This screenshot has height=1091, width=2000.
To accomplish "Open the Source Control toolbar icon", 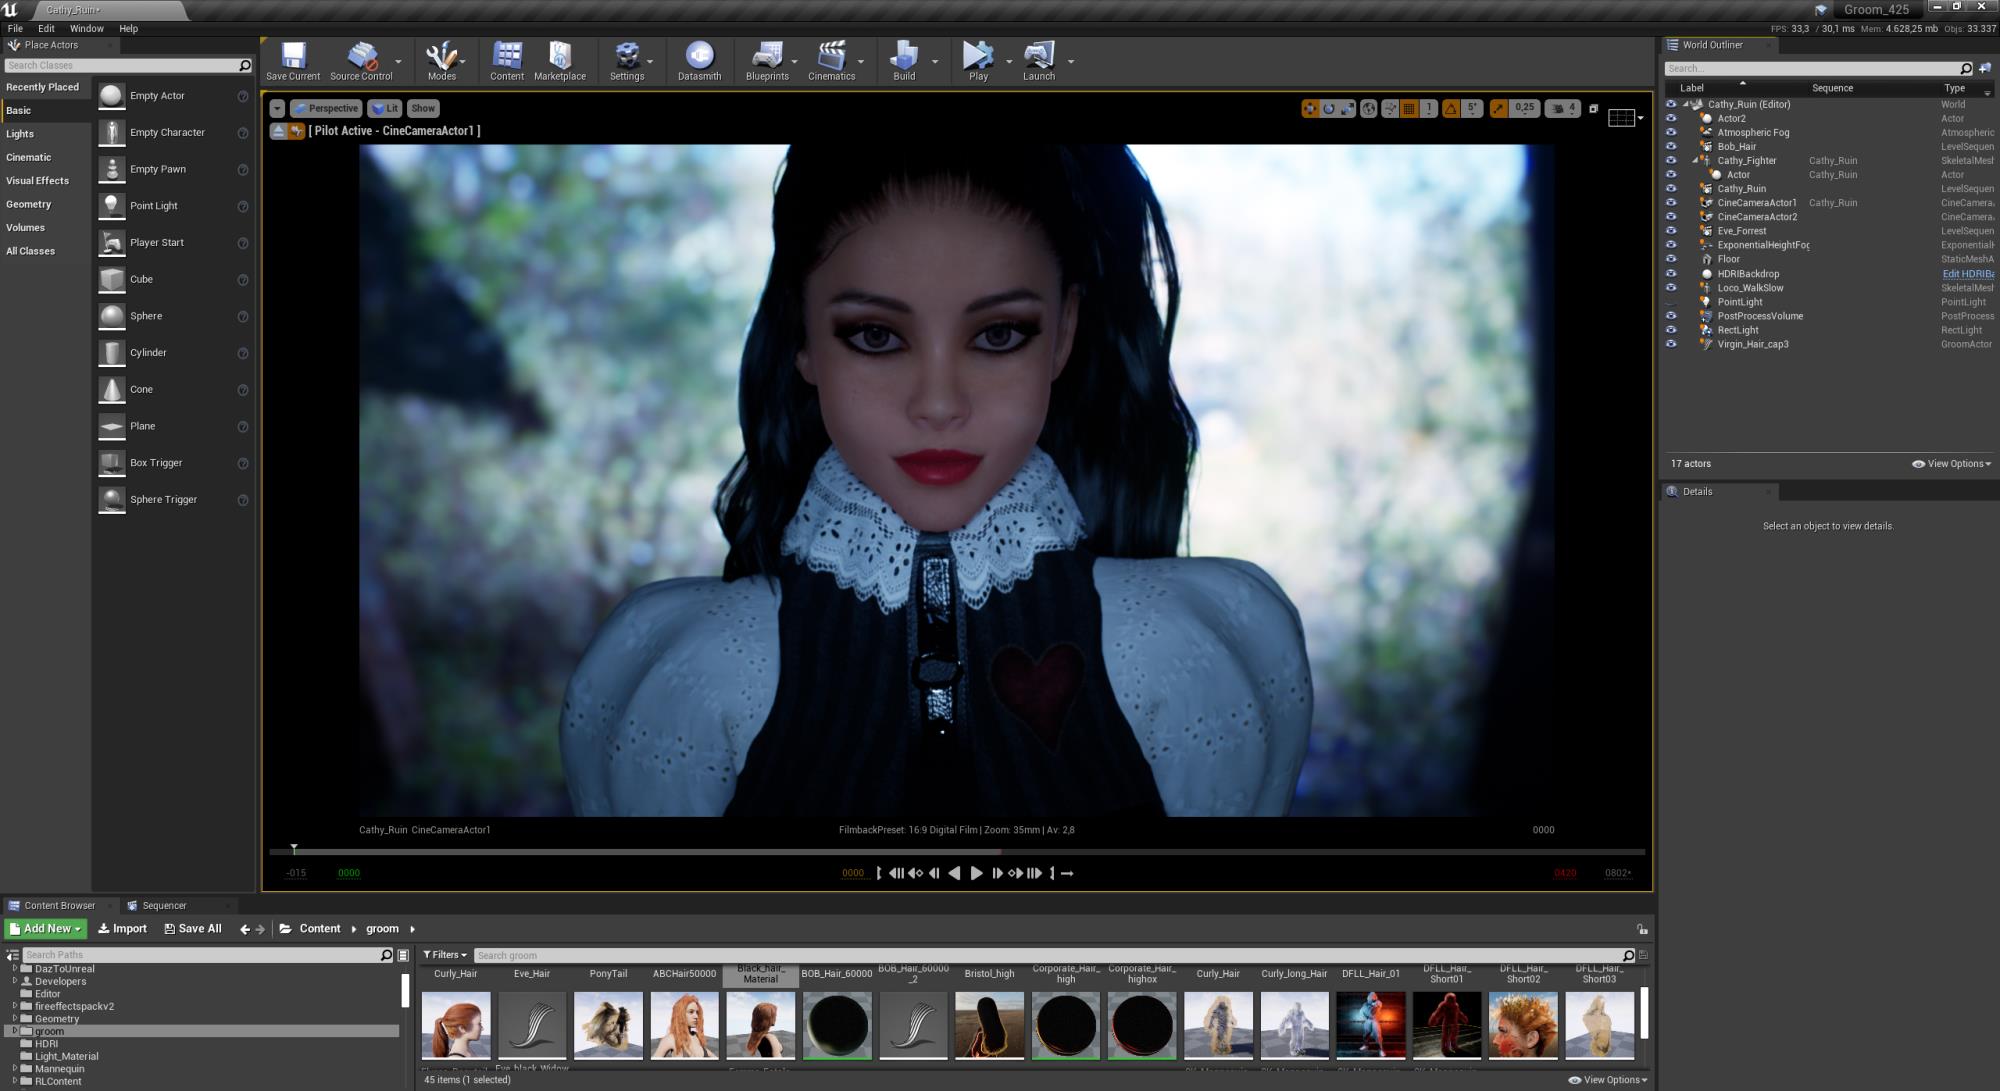I will [x=361, y=60].
